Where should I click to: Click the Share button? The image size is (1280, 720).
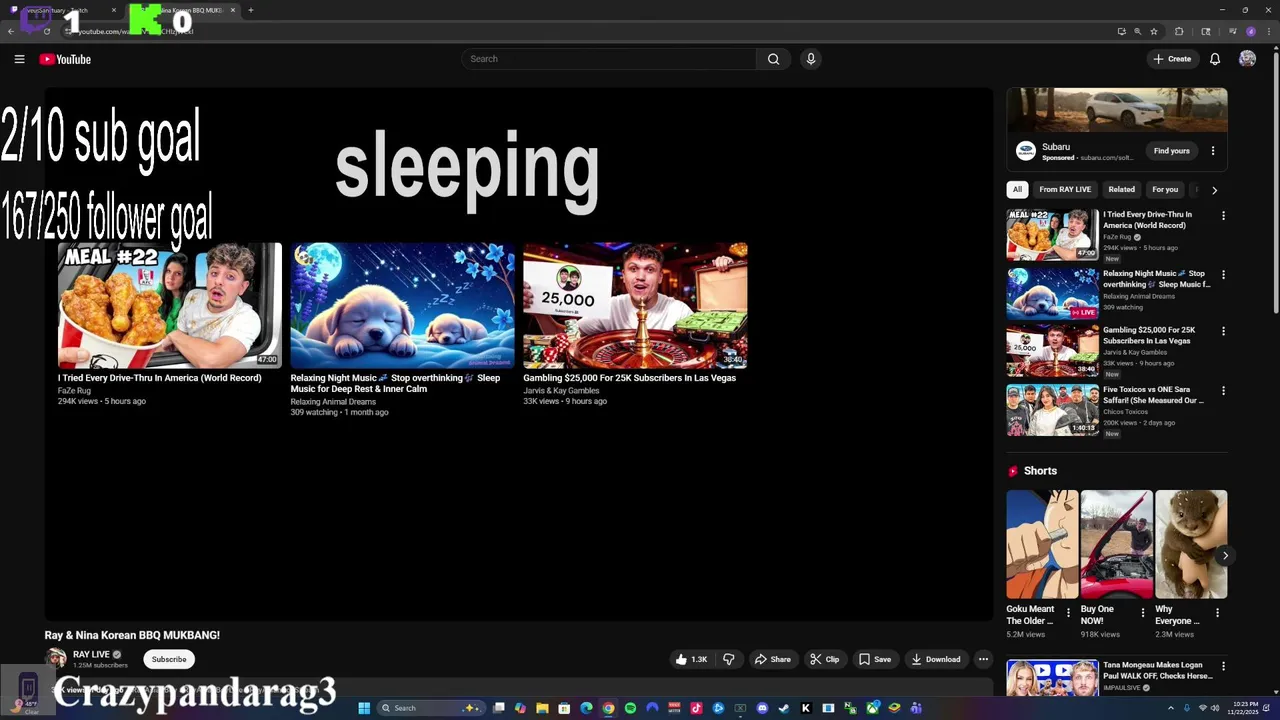point(772,659)
